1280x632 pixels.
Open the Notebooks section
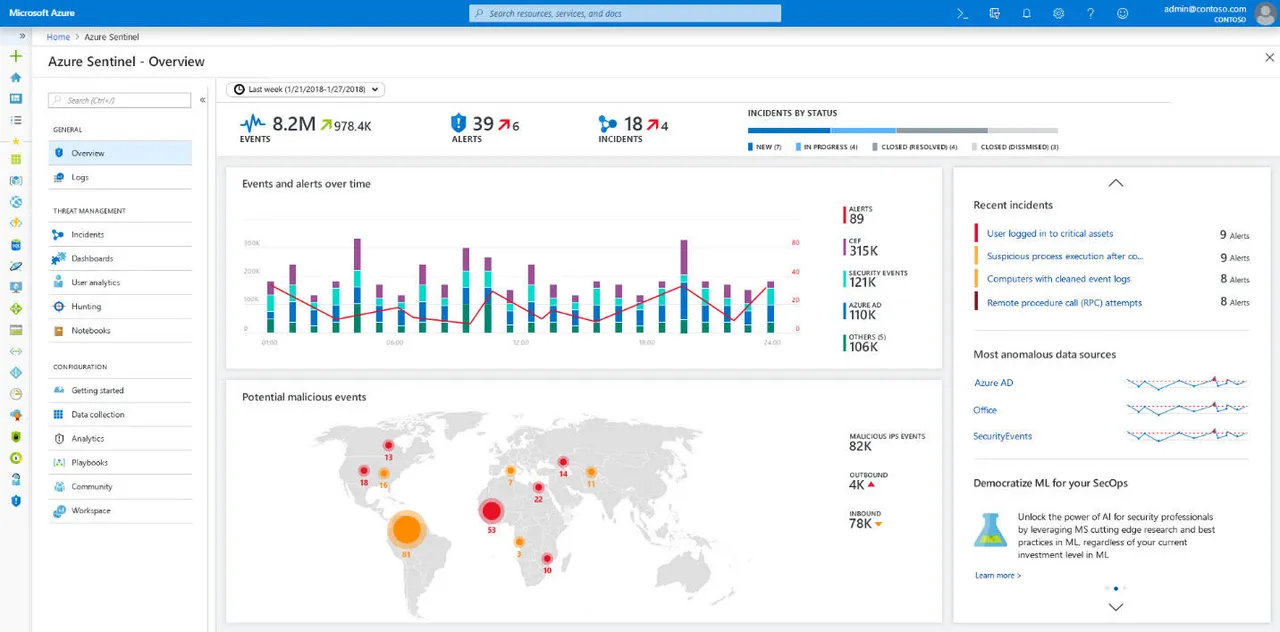point(89,330)
